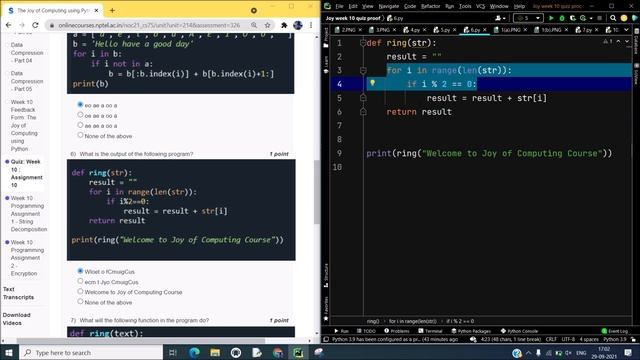The height and width of the screenshot is (360, 640).
Task: Open Search Everywhere magnifier in PyCharm
Action: tap(613, 18)
